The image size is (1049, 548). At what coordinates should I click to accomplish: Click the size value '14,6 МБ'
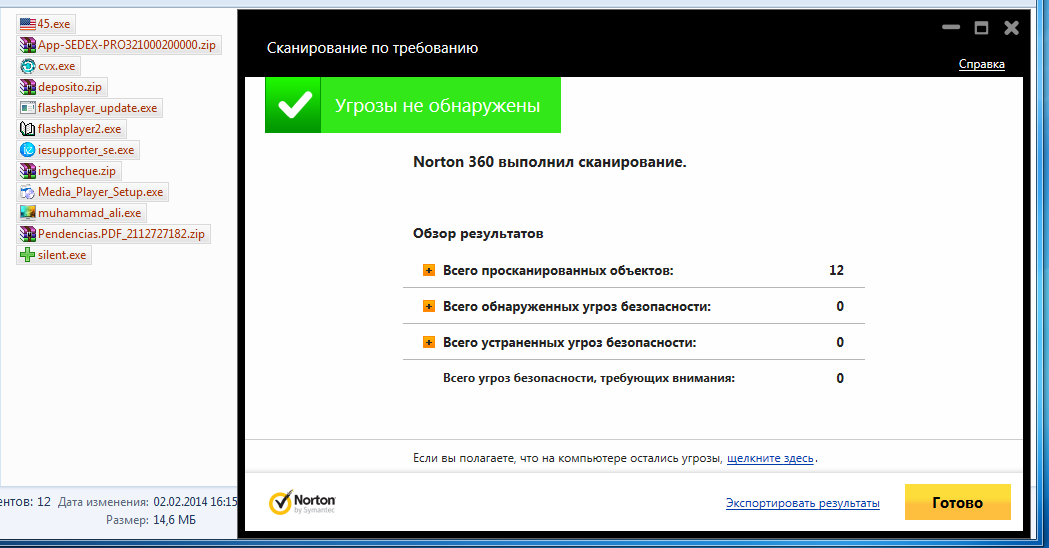coord(175,520)
